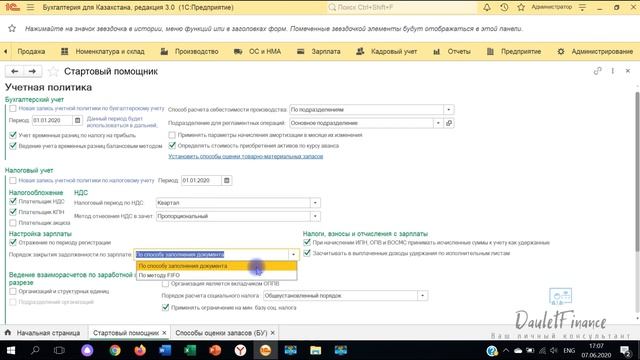Open the 1C main menu hamburger icon

pos(30,7)
